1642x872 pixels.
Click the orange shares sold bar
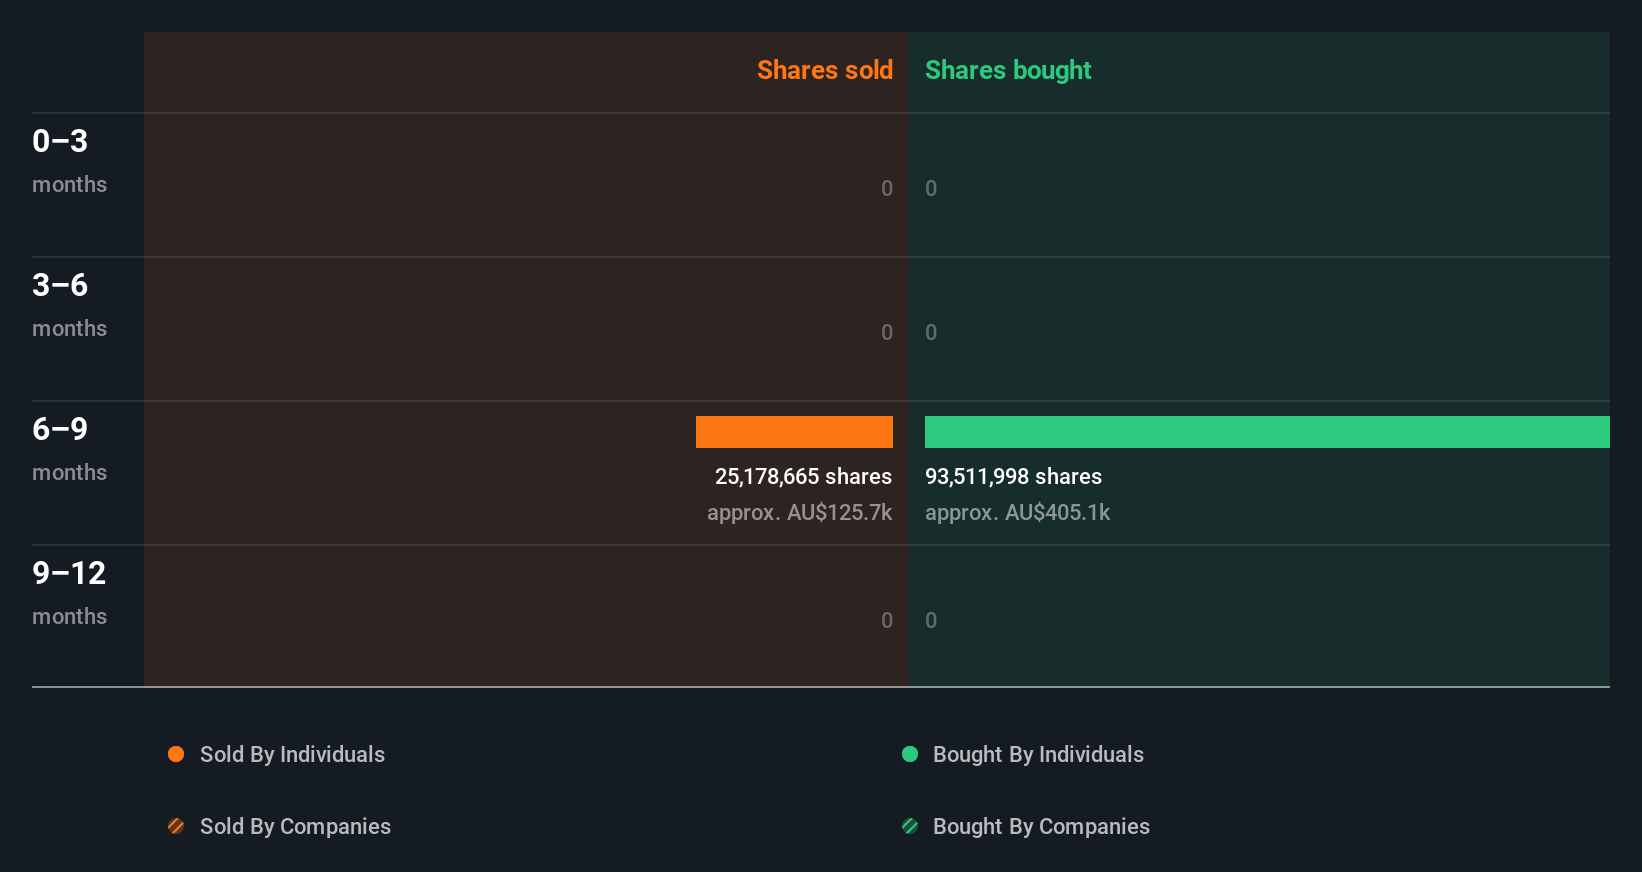794,432
